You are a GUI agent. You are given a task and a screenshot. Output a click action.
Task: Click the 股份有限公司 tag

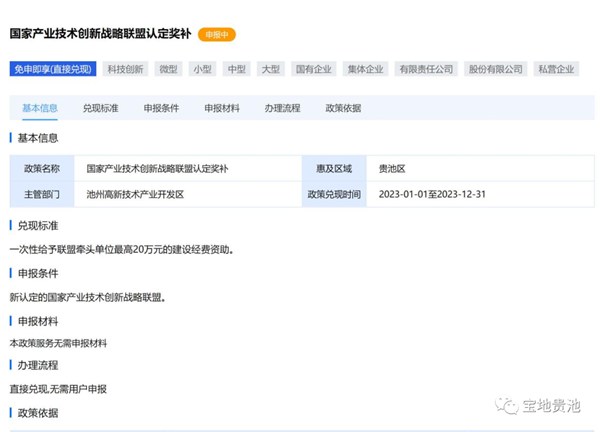point(495,69)
